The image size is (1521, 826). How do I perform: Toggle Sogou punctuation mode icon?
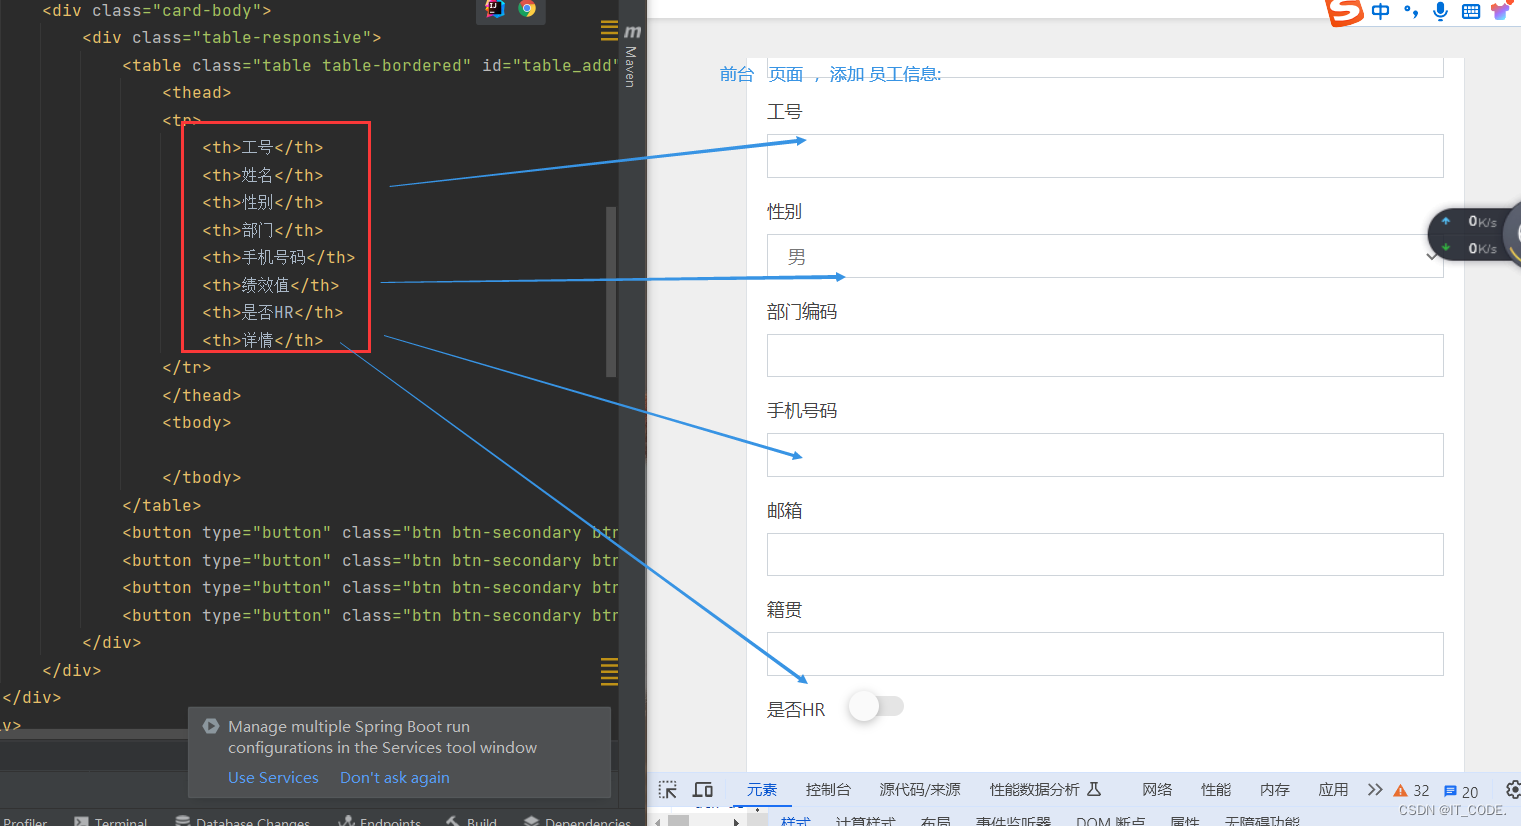[x=1410, y=11]
